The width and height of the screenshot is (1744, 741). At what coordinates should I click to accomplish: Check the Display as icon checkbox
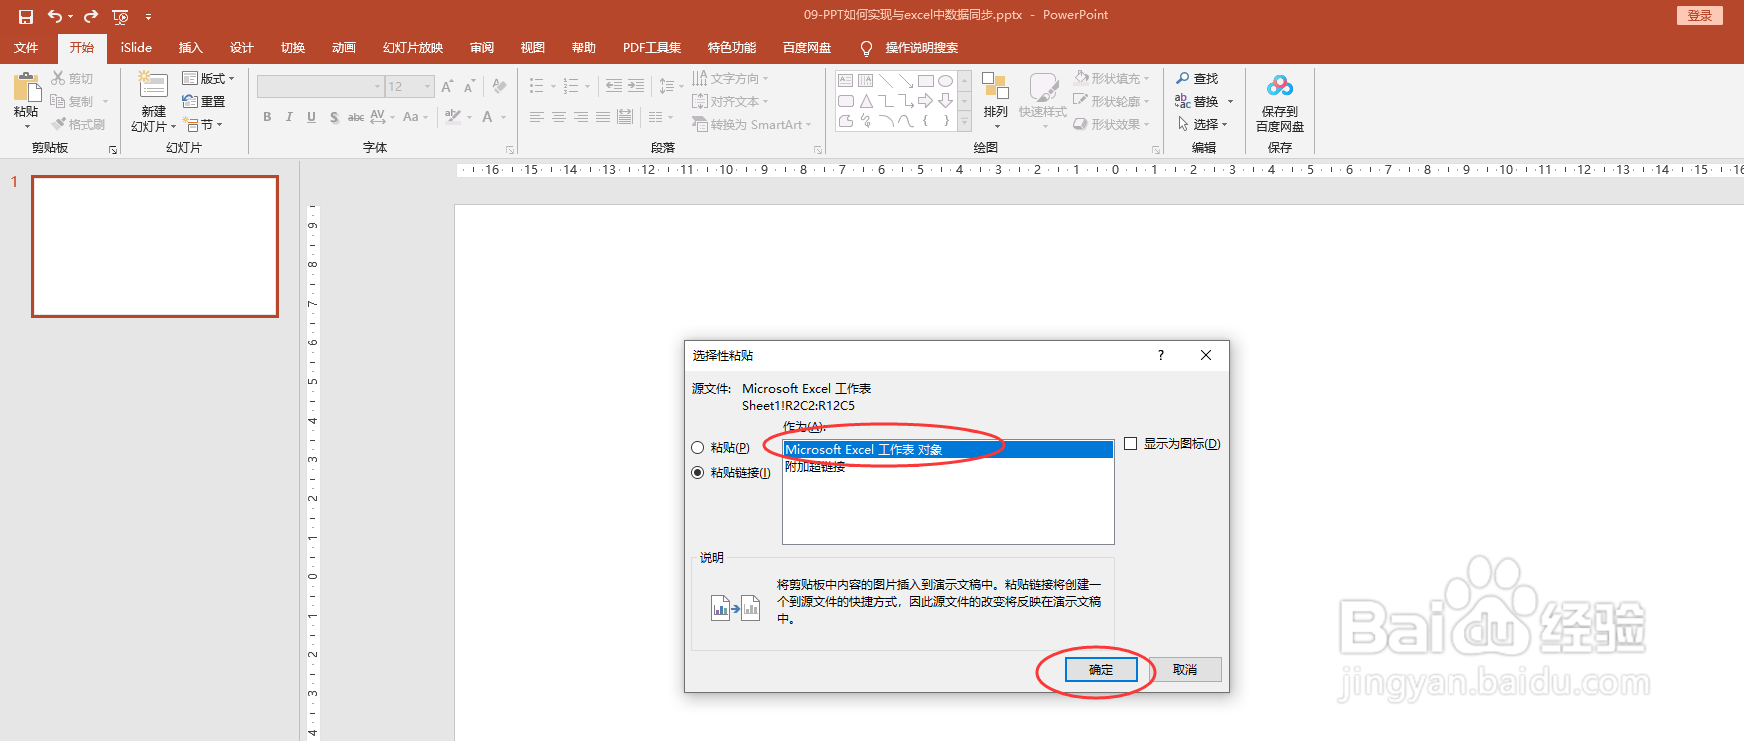pos(1131,444)
